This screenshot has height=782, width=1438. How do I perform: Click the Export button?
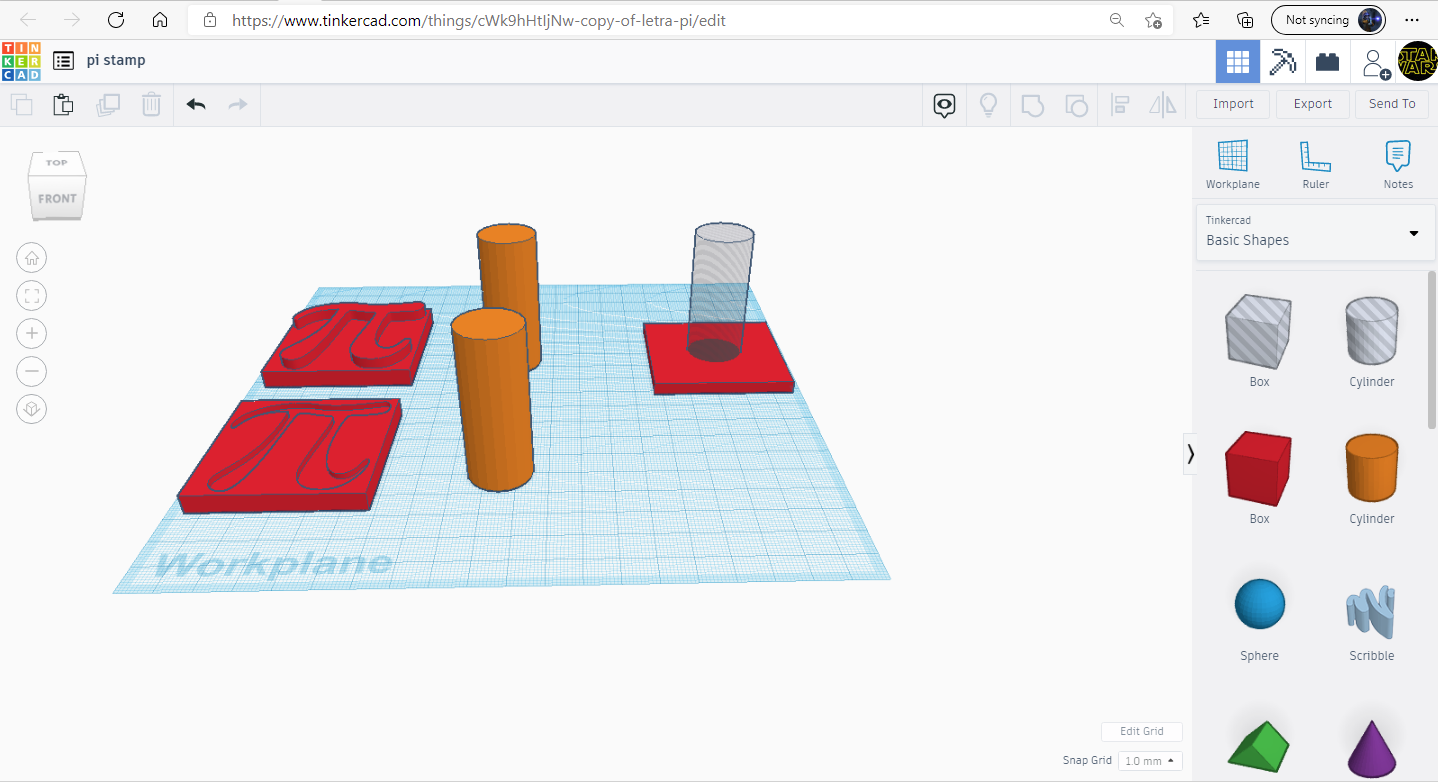(x=1313, y=104)
